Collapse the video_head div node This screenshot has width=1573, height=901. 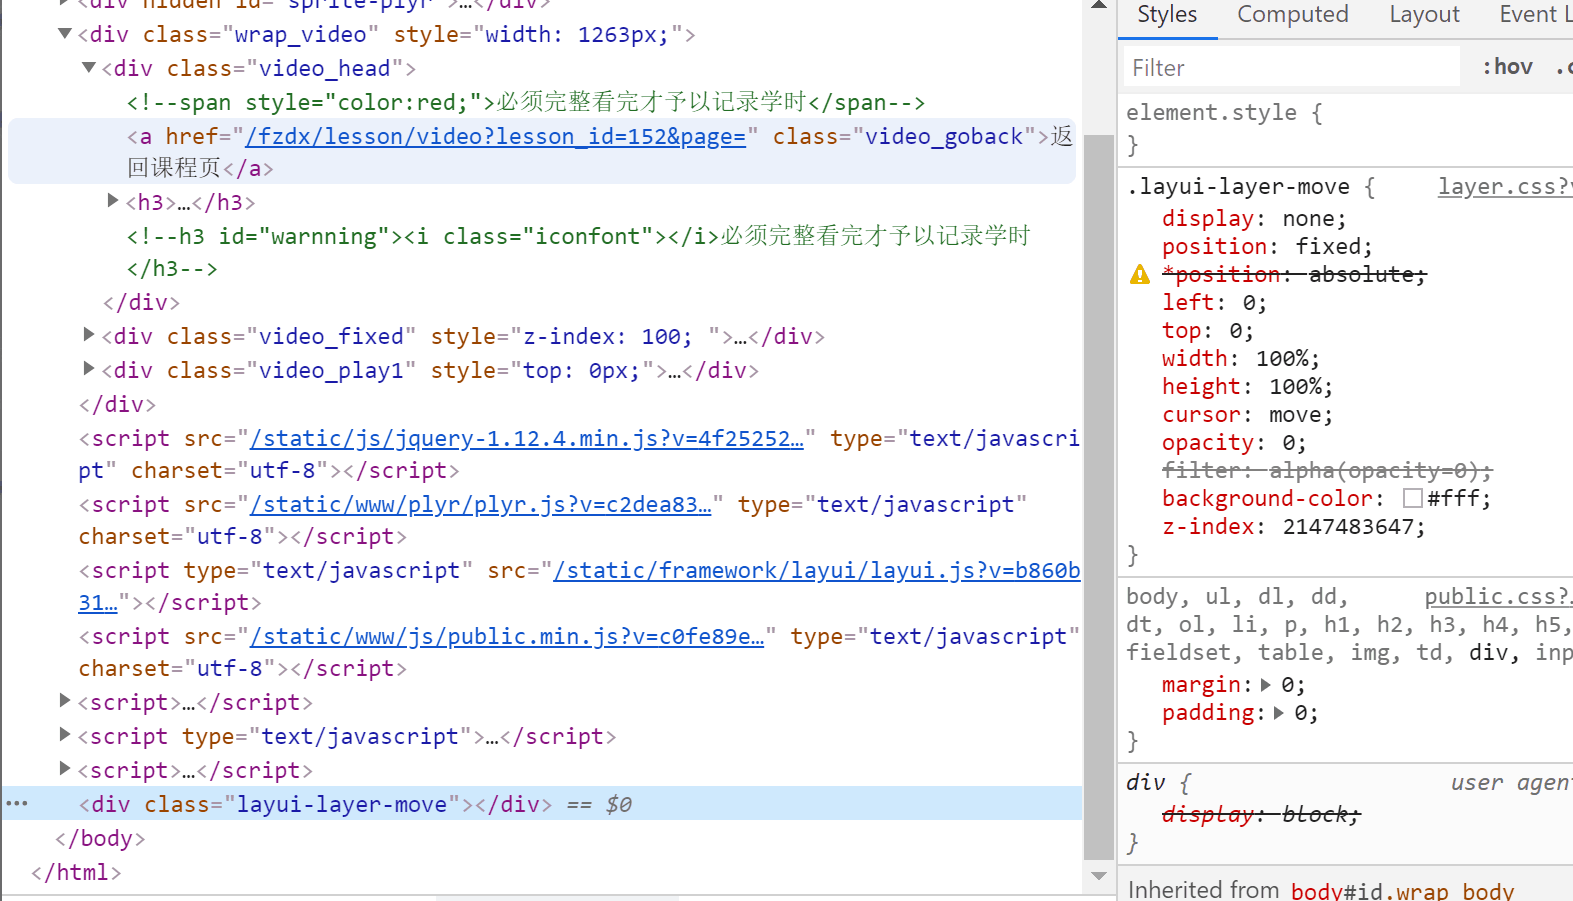click(x=89, y=68)
